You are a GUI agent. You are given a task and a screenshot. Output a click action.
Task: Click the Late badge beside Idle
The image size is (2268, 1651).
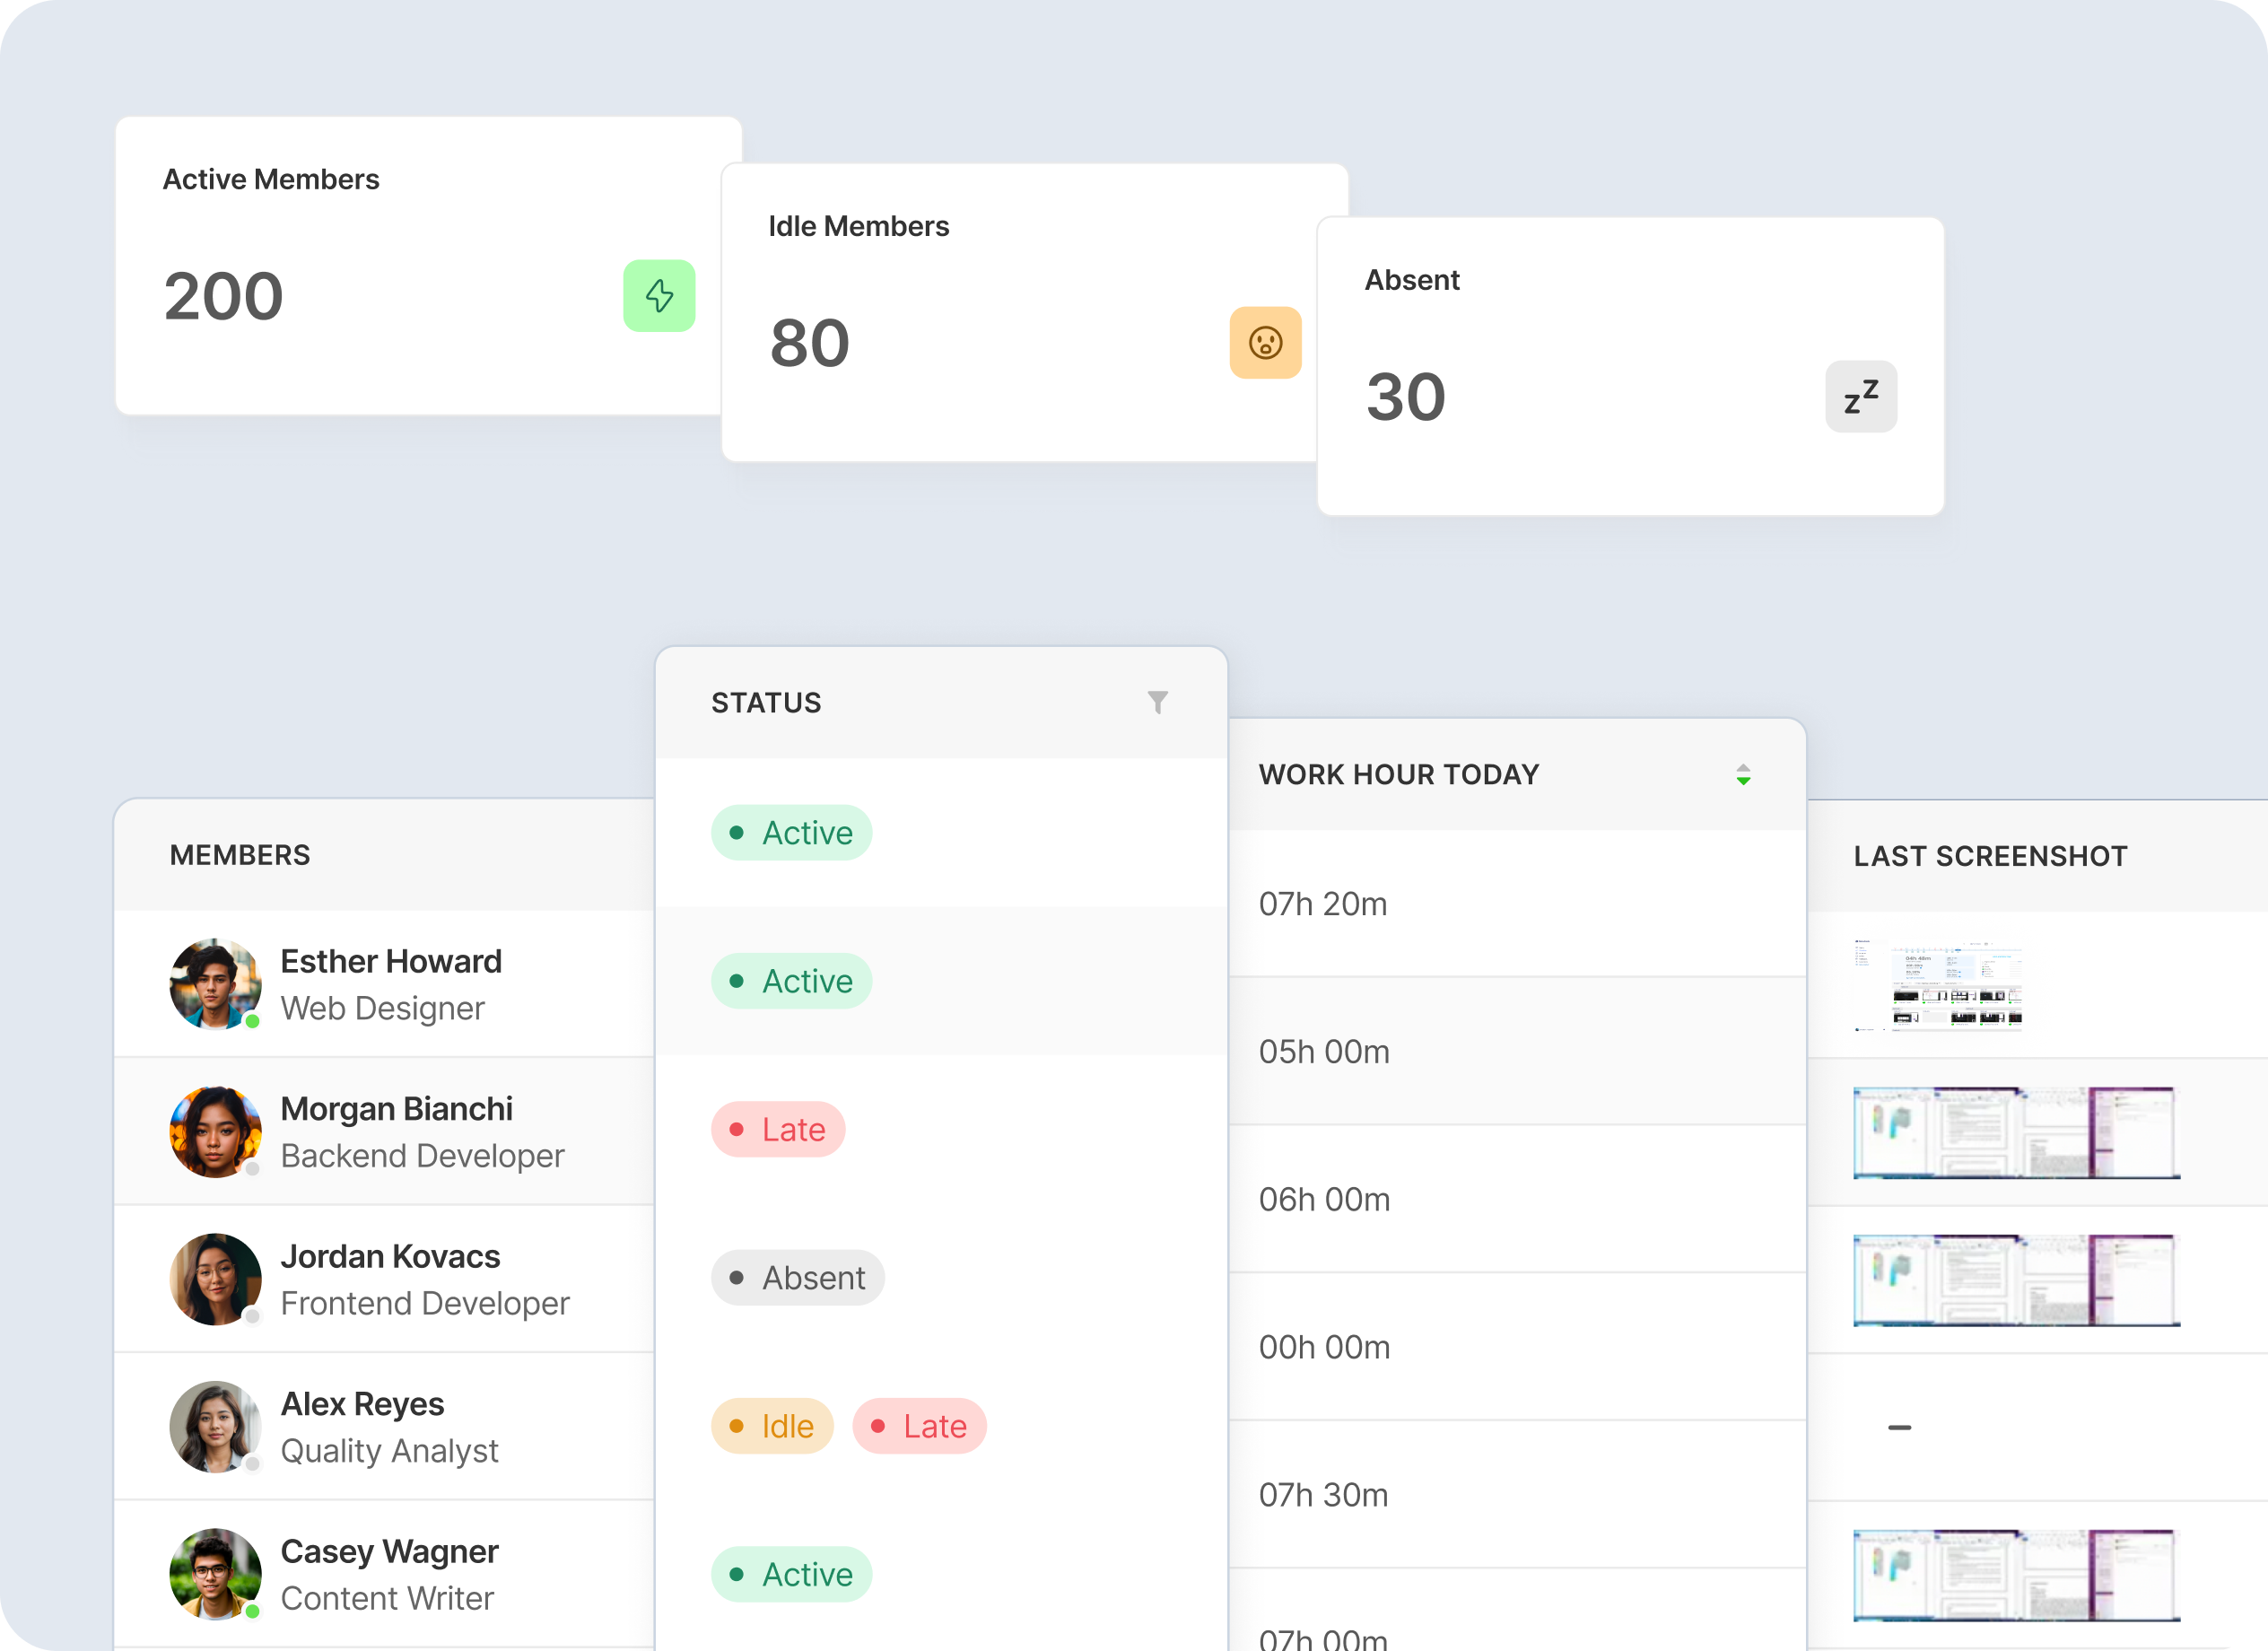(919, 1426)
